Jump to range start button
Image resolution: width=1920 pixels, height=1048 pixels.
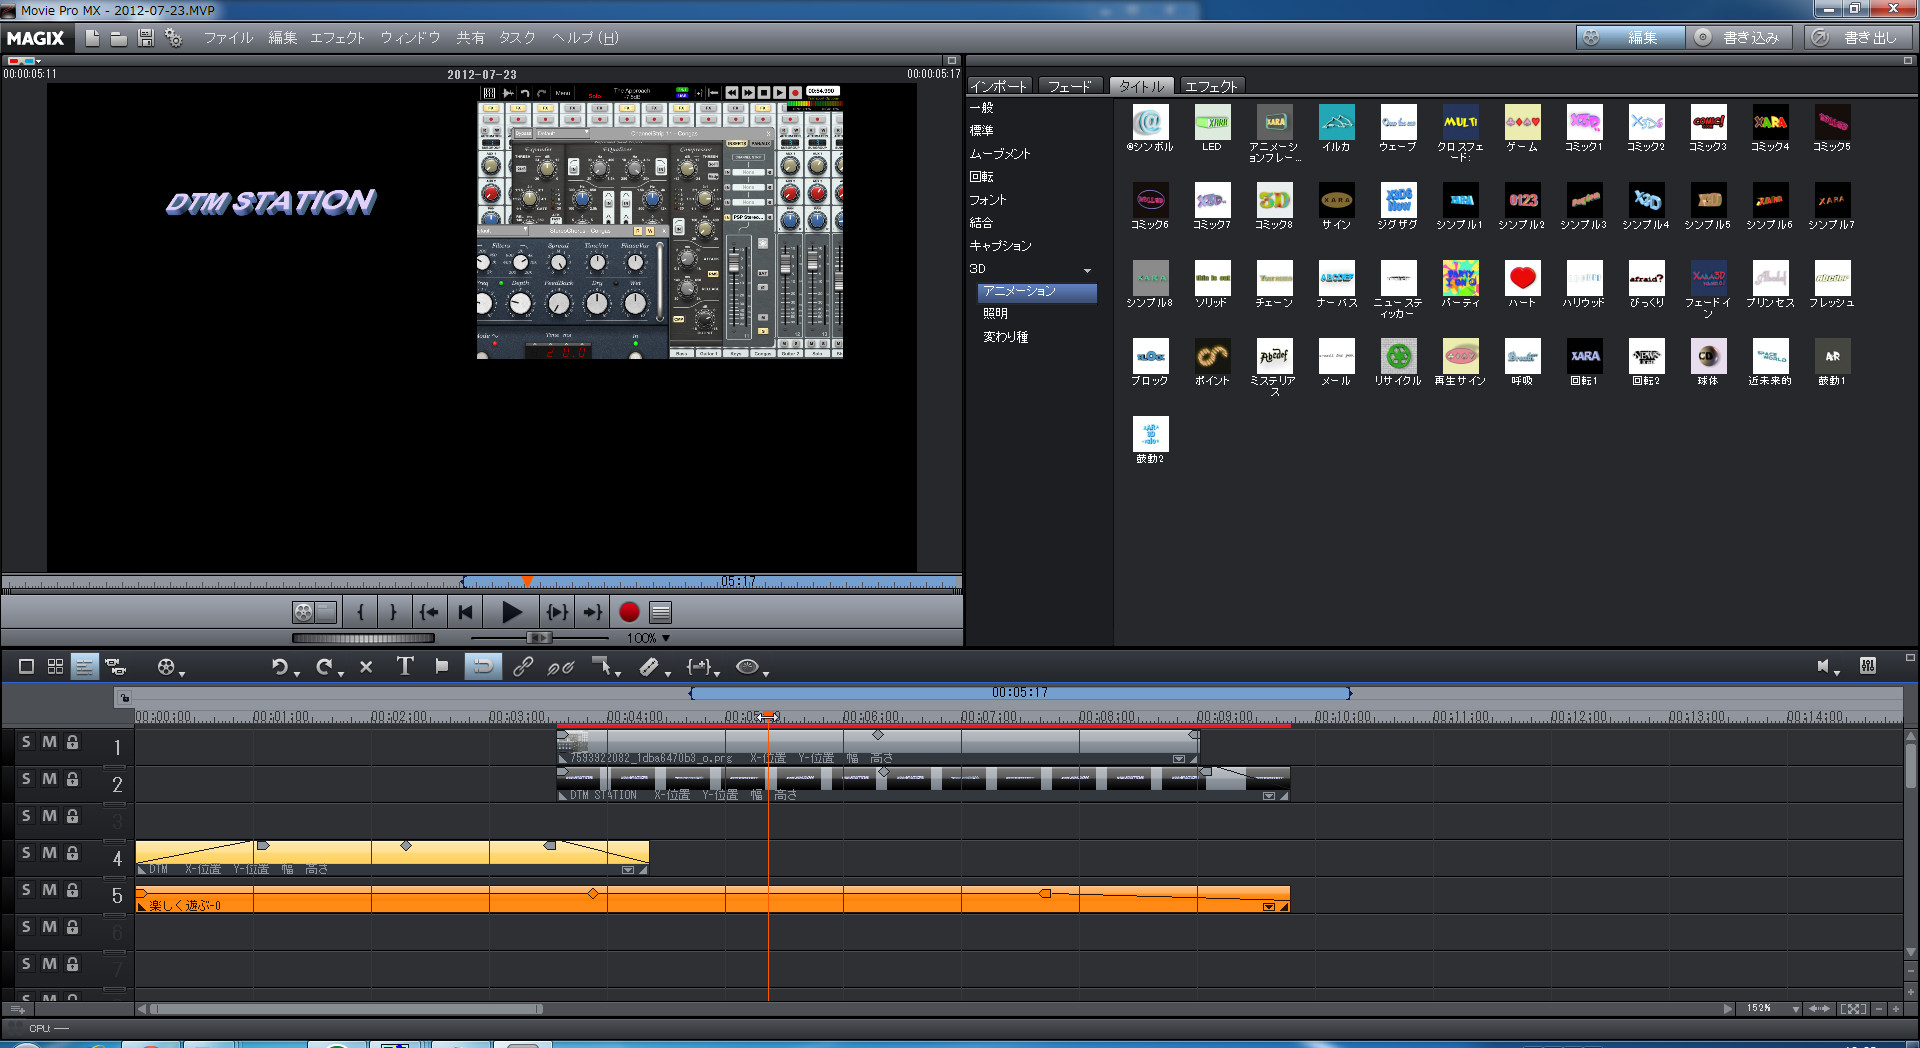pos(429,612)
